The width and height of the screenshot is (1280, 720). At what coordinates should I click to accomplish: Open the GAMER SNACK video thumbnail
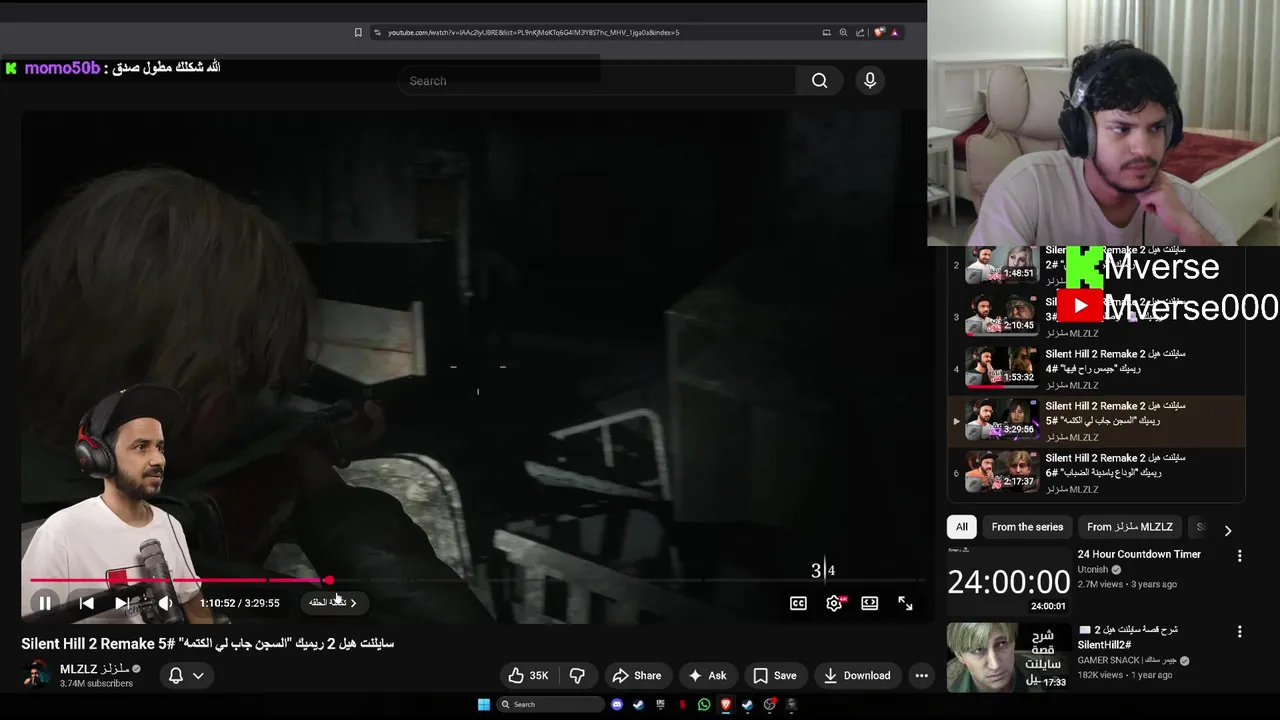(x=1008, y=657)
